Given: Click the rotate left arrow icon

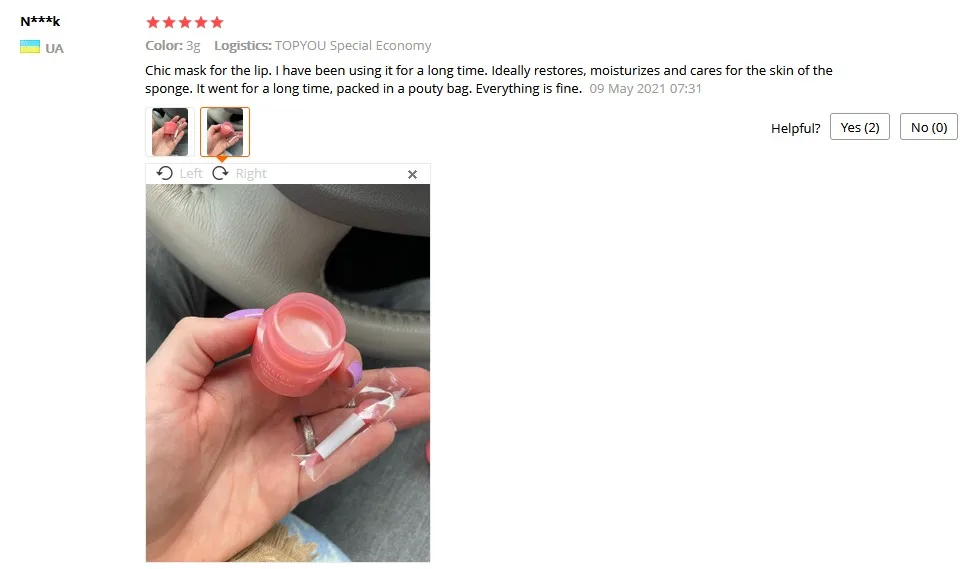Looking at the screenshot, I should 165,173.
